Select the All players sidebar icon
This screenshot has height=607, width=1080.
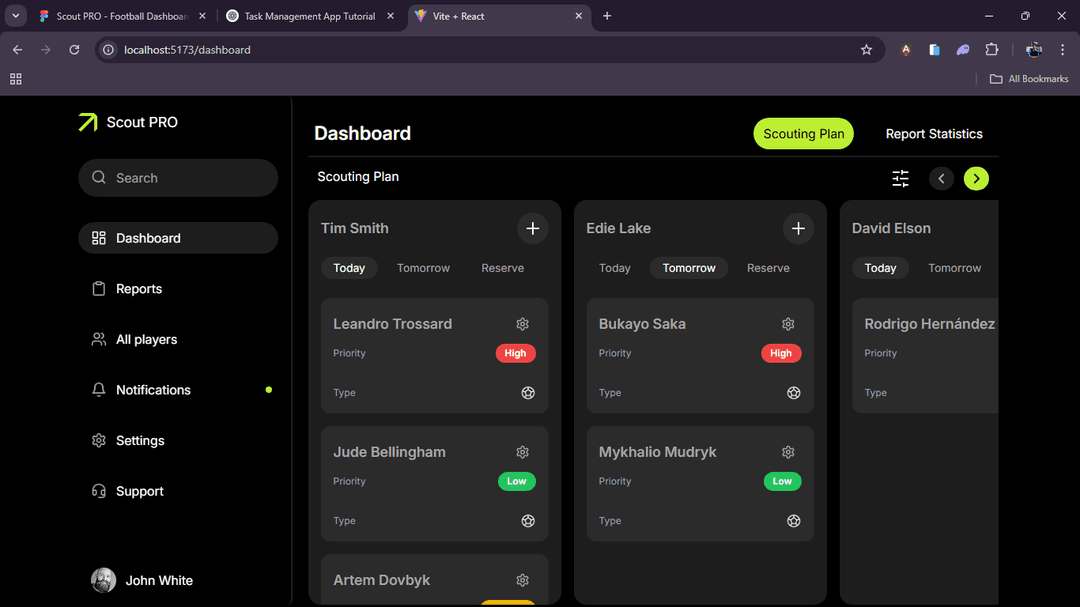tap(98, 339)
